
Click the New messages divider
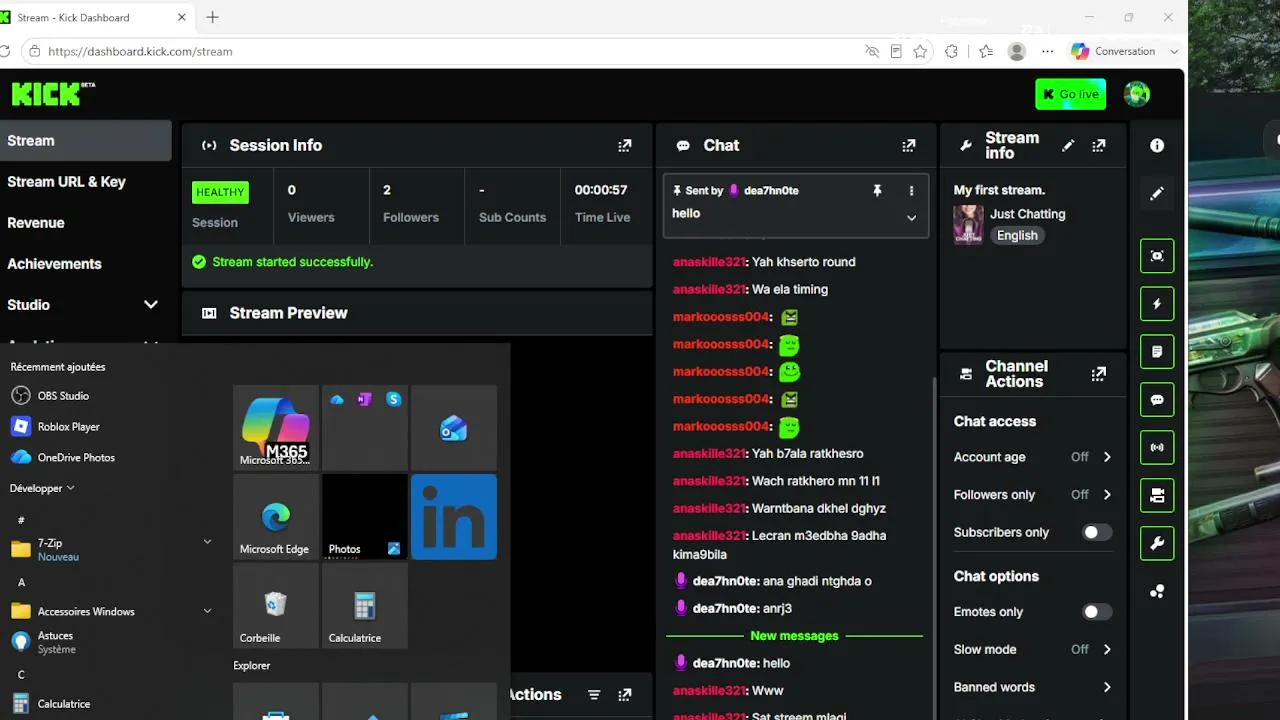[794, 636]
